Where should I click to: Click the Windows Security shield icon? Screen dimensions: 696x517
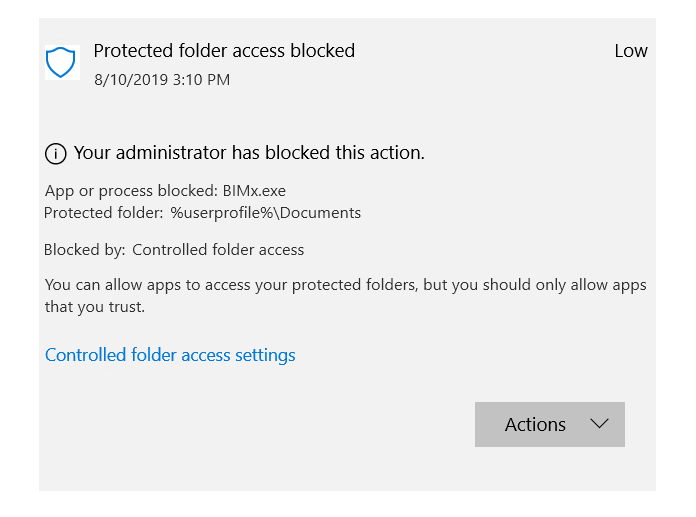(61, 62)
